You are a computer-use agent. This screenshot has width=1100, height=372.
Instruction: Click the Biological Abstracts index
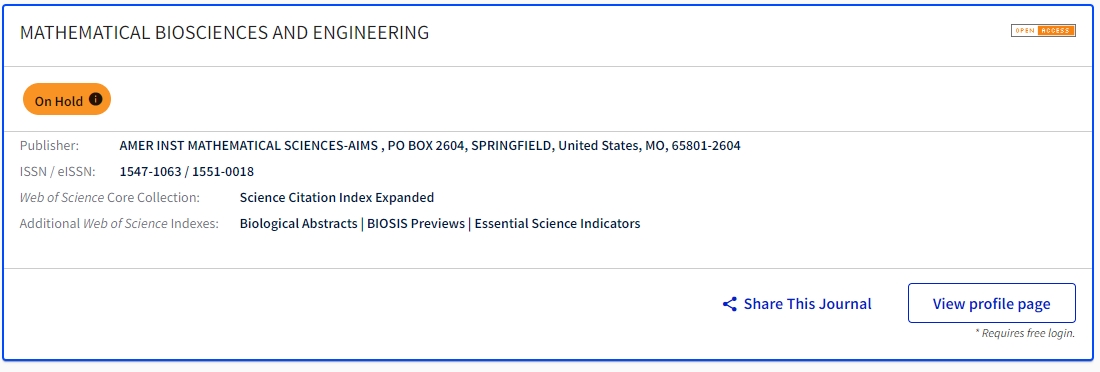point(298,224)
